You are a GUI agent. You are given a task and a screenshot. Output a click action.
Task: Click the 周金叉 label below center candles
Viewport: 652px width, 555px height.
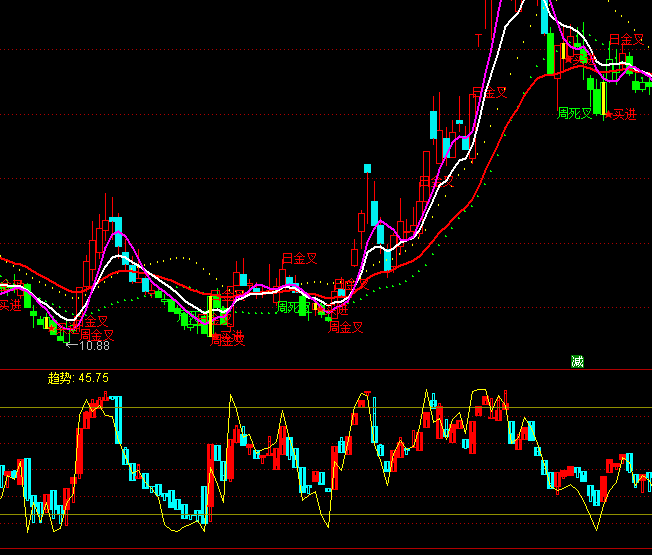(x=345, y=326)
